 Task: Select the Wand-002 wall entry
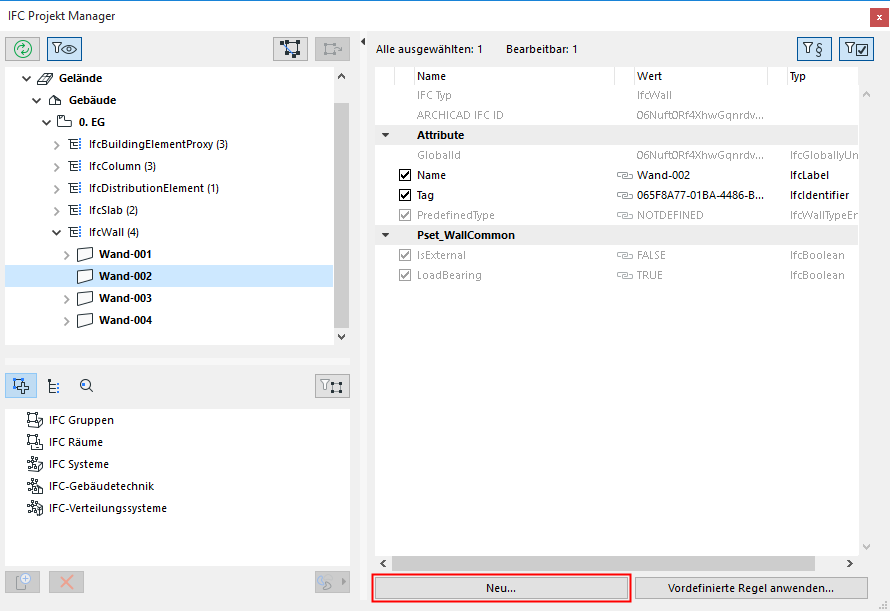tap(169, 276)
